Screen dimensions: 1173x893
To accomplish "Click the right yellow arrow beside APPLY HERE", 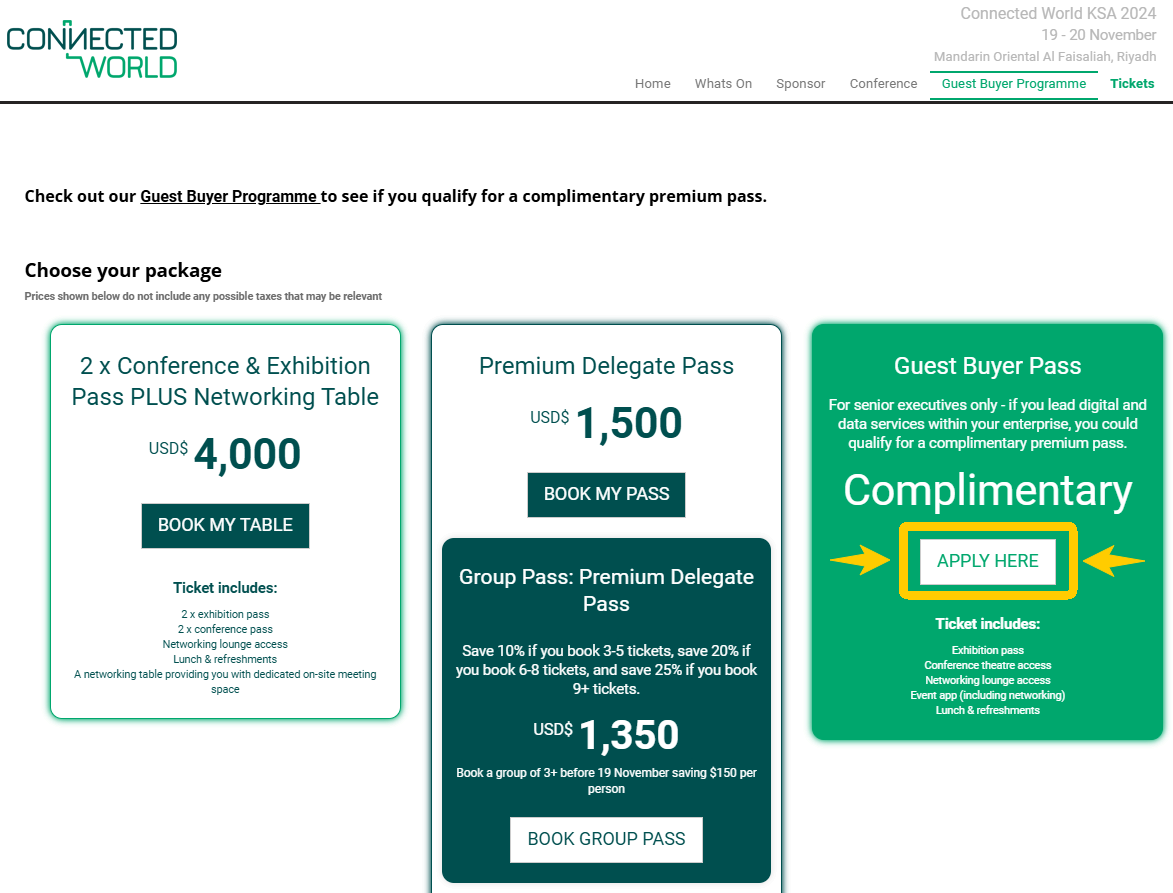I will coord(1113,561).
